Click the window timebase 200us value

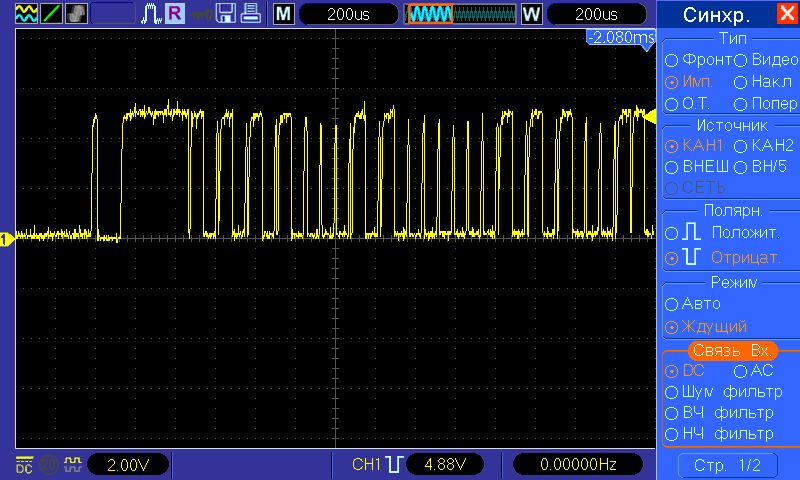tap(596, 14)
